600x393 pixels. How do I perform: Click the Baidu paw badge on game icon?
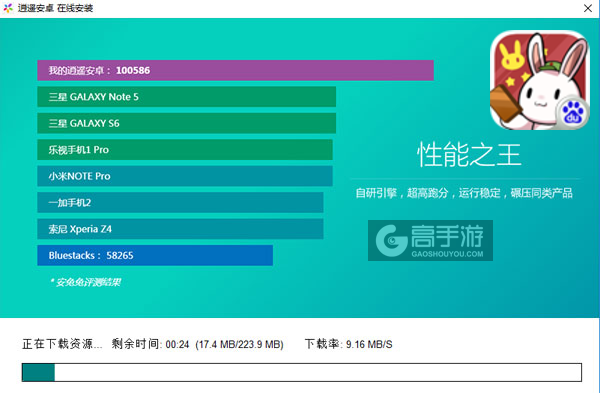[x=572, y=112]
